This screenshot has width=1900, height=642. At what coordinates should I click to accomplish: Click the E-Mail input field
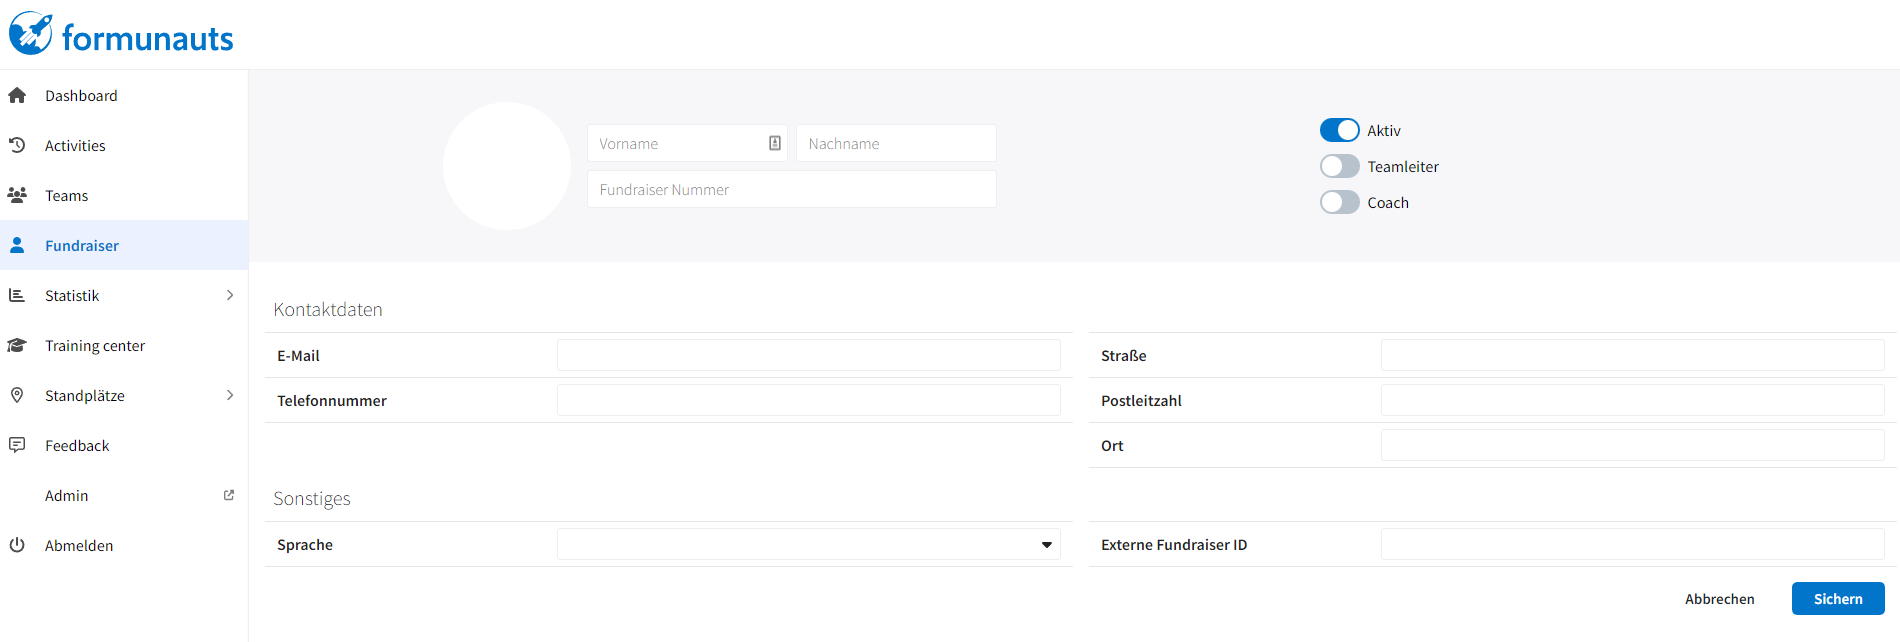[808, 355]
